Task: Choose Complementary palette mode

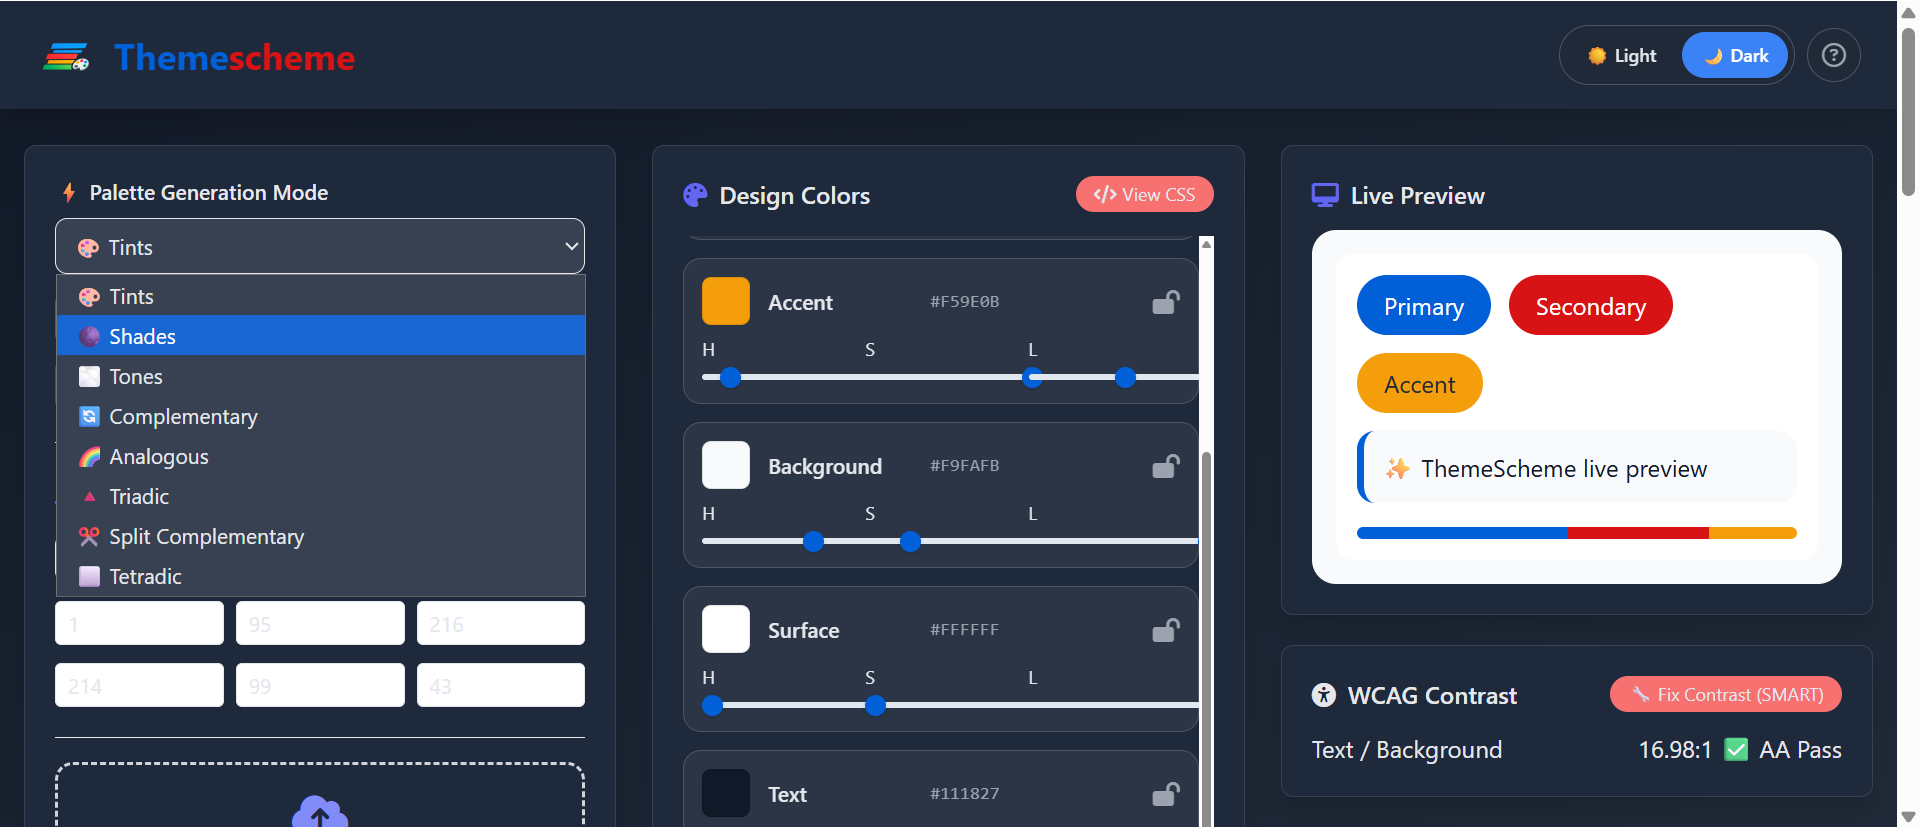Action: click(x=320, y=416)
